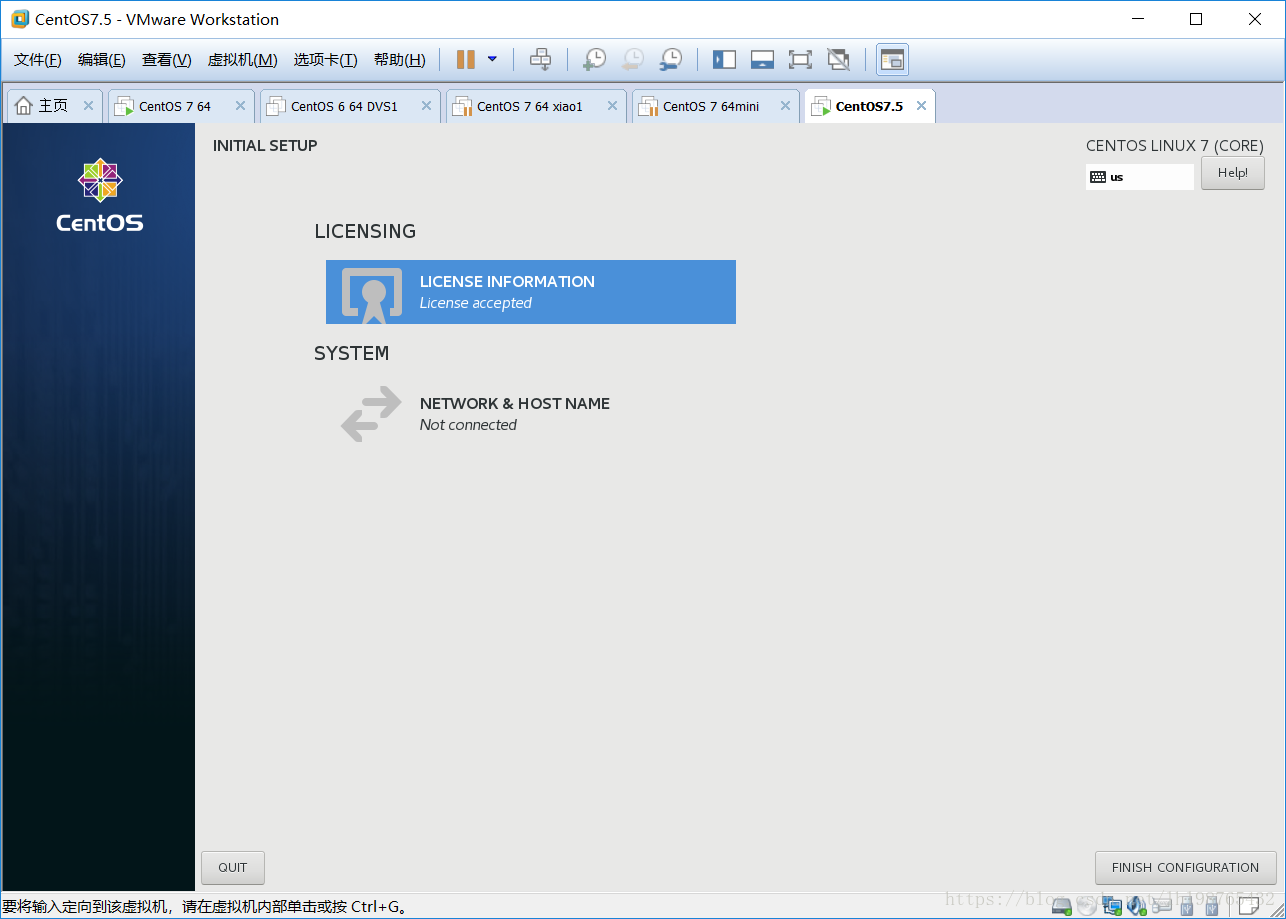The width and height of the screenshot is (1286, 919).
Task: Click the CD/DVD drive status icon
Action: (1087, 906)
